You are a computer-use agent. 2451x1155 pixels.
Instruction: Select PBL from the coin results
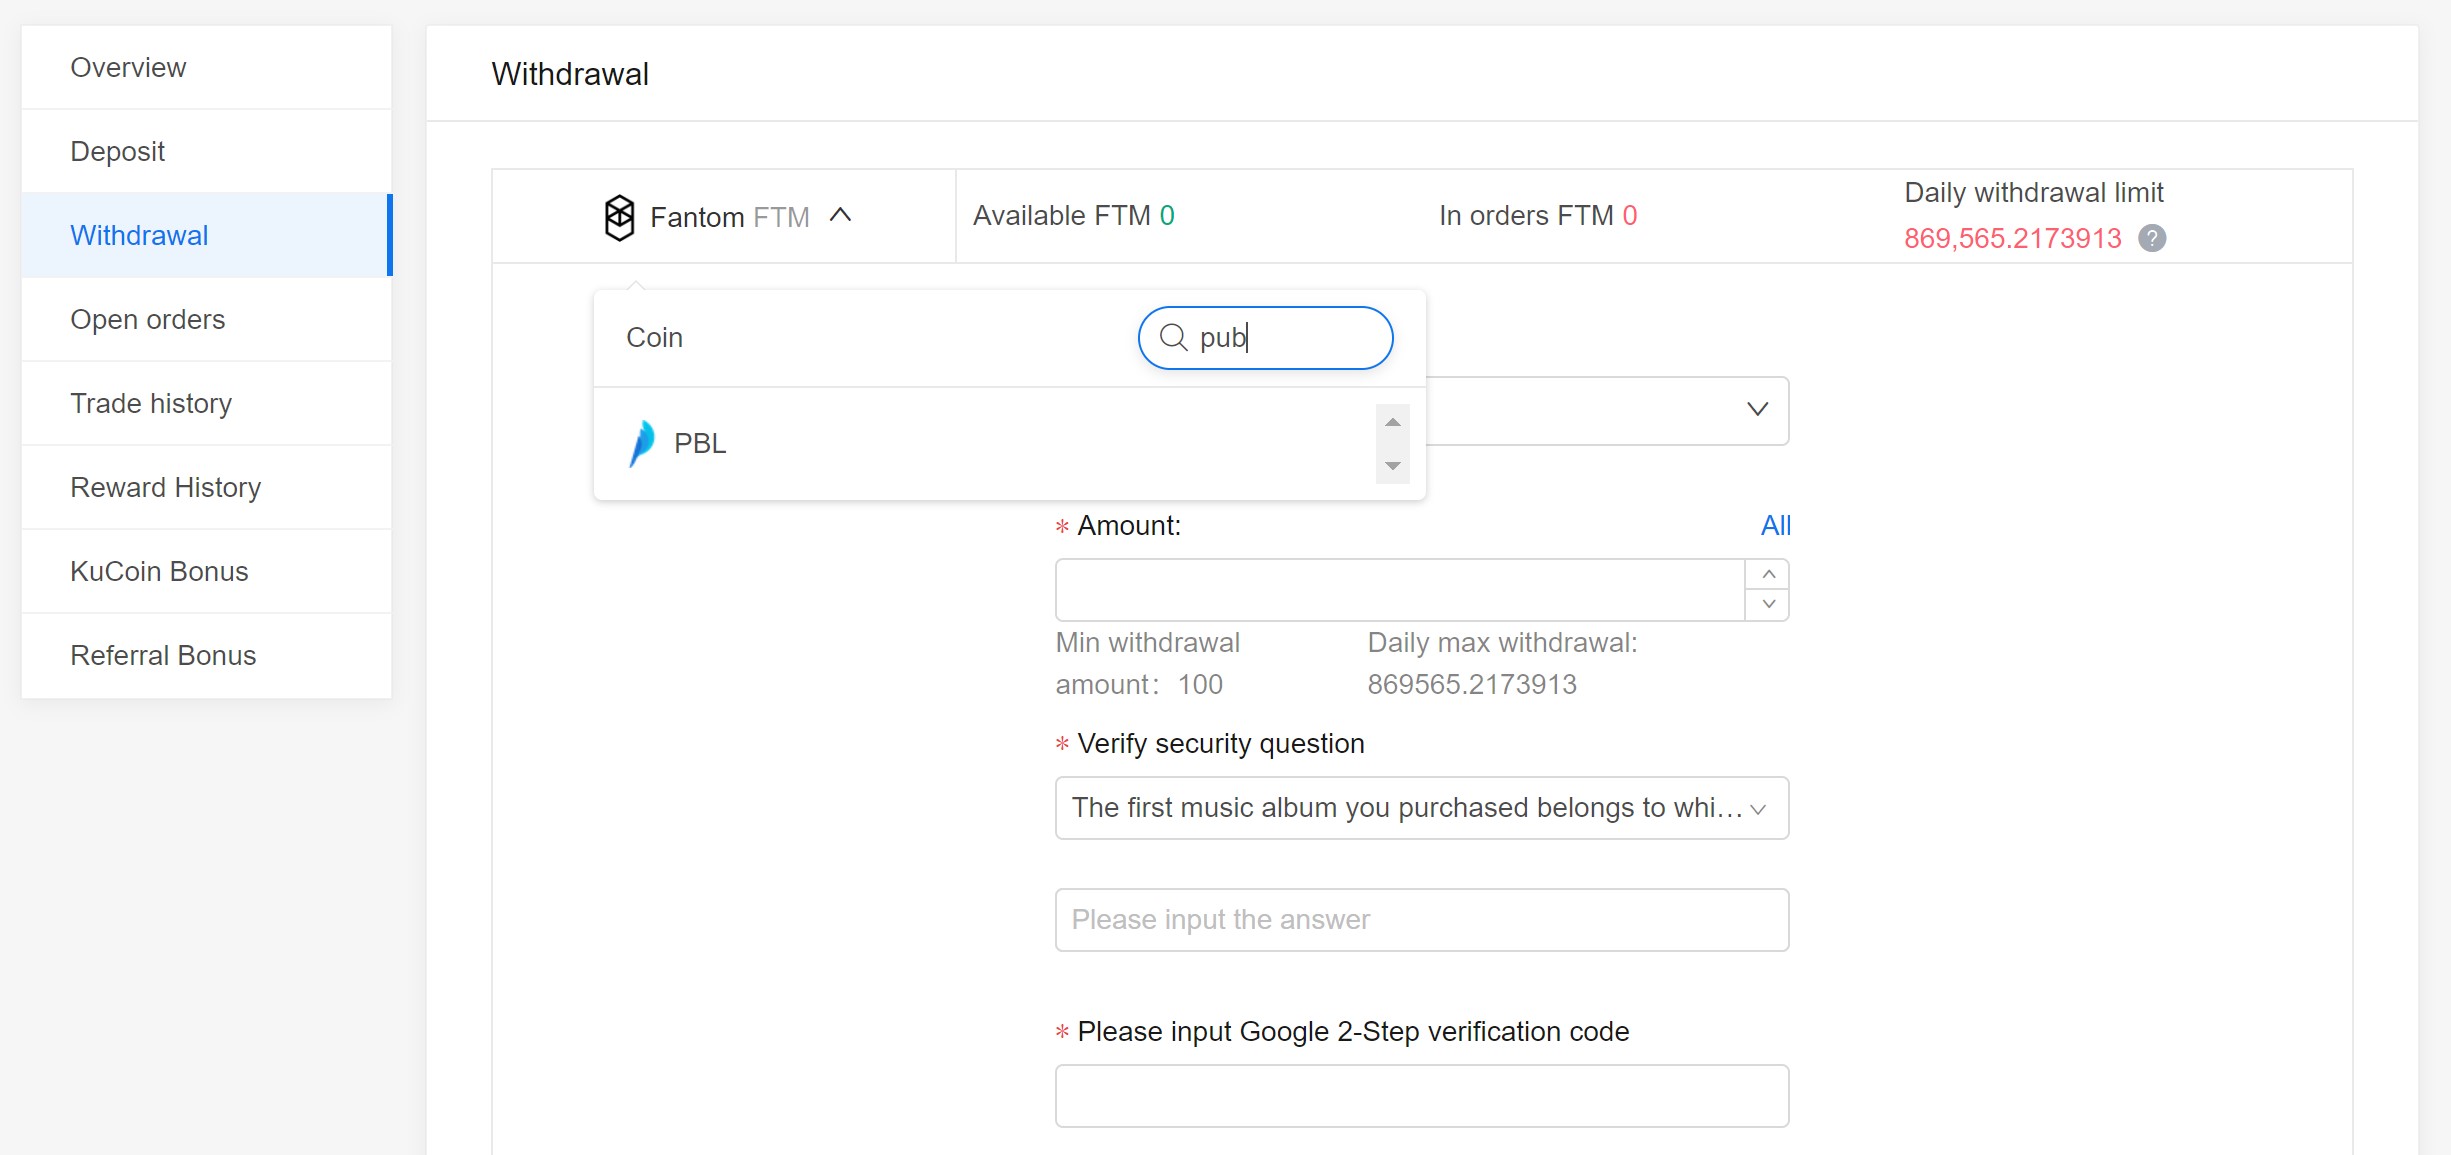pos(700,443)
